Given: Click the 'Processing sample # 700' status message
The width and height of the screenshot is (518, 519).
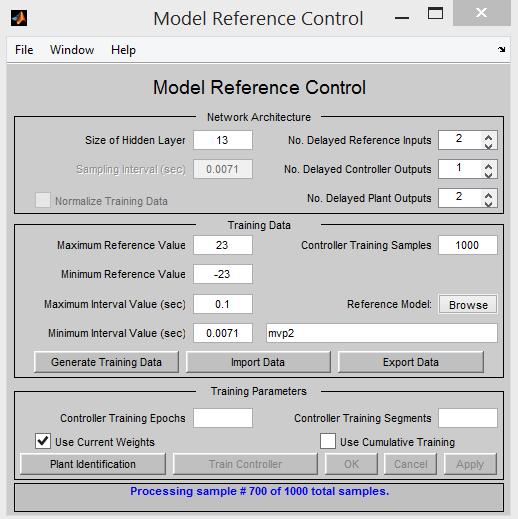Looking at the screenshot, I should point(259,491).
